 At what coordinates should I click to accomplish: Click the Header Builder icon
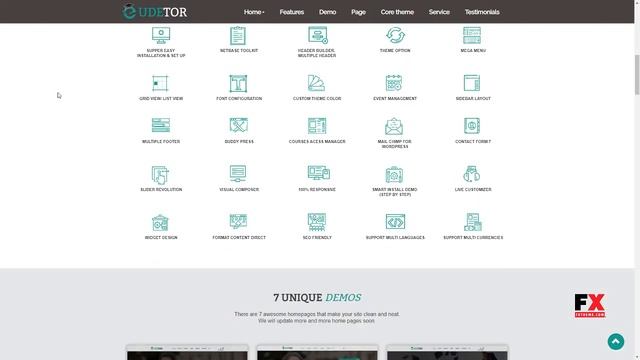click(318, 35)
